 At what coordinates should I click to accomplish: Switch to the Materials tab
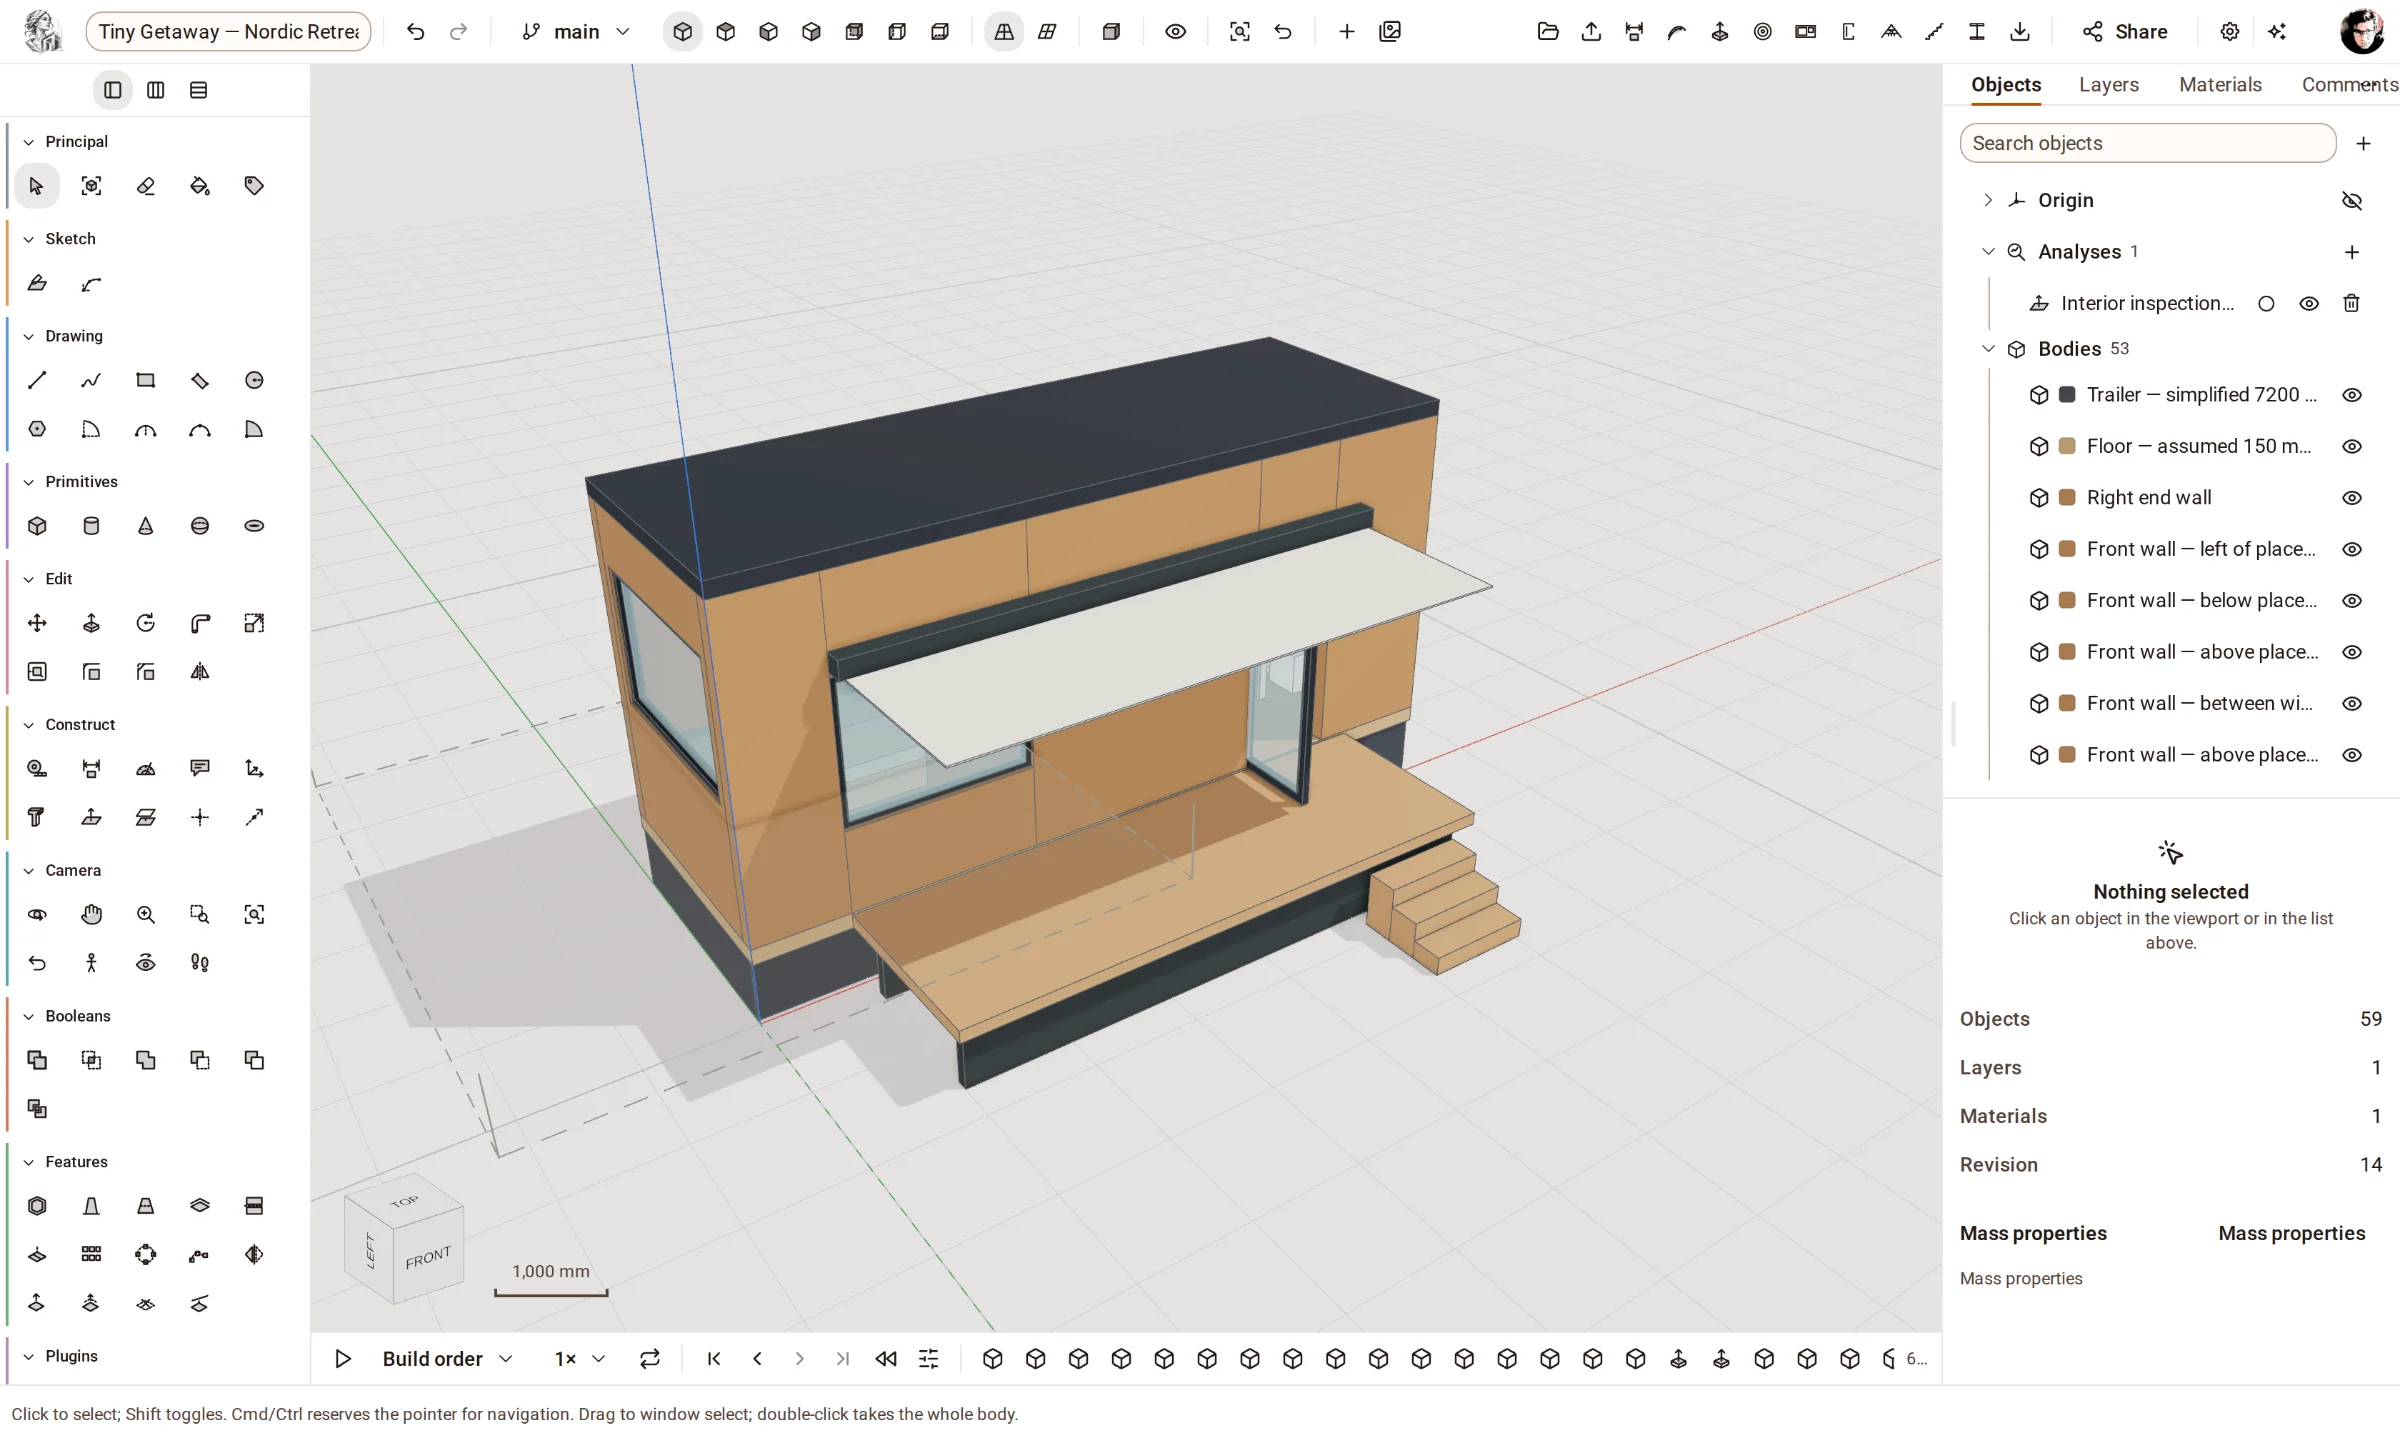pos(2220,85)
